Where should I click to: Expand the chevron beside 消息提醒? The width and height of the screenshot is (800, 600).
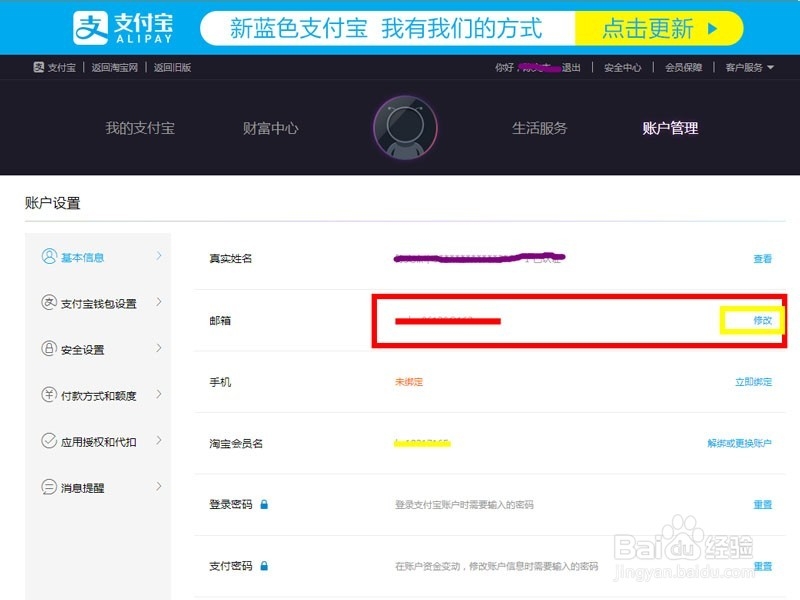click(159, 486)
